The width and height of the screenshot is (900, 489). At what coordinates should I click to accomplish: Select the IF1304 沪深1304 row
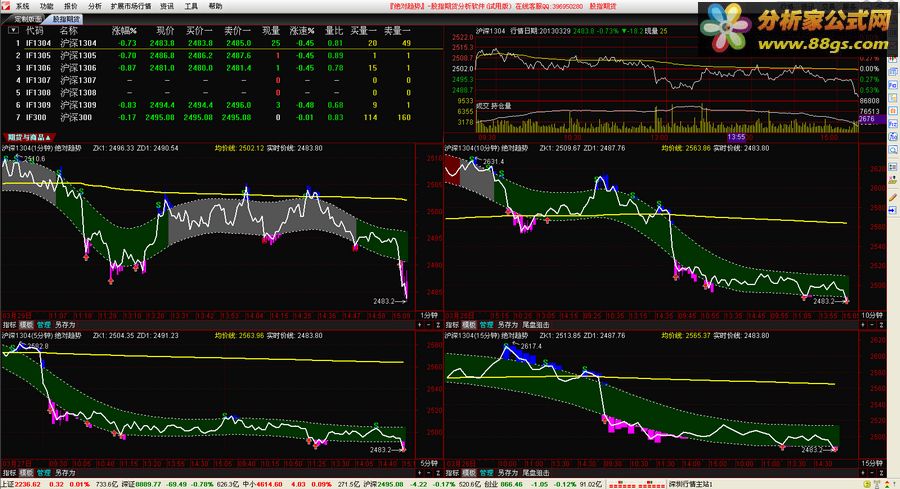click(222, 43)
